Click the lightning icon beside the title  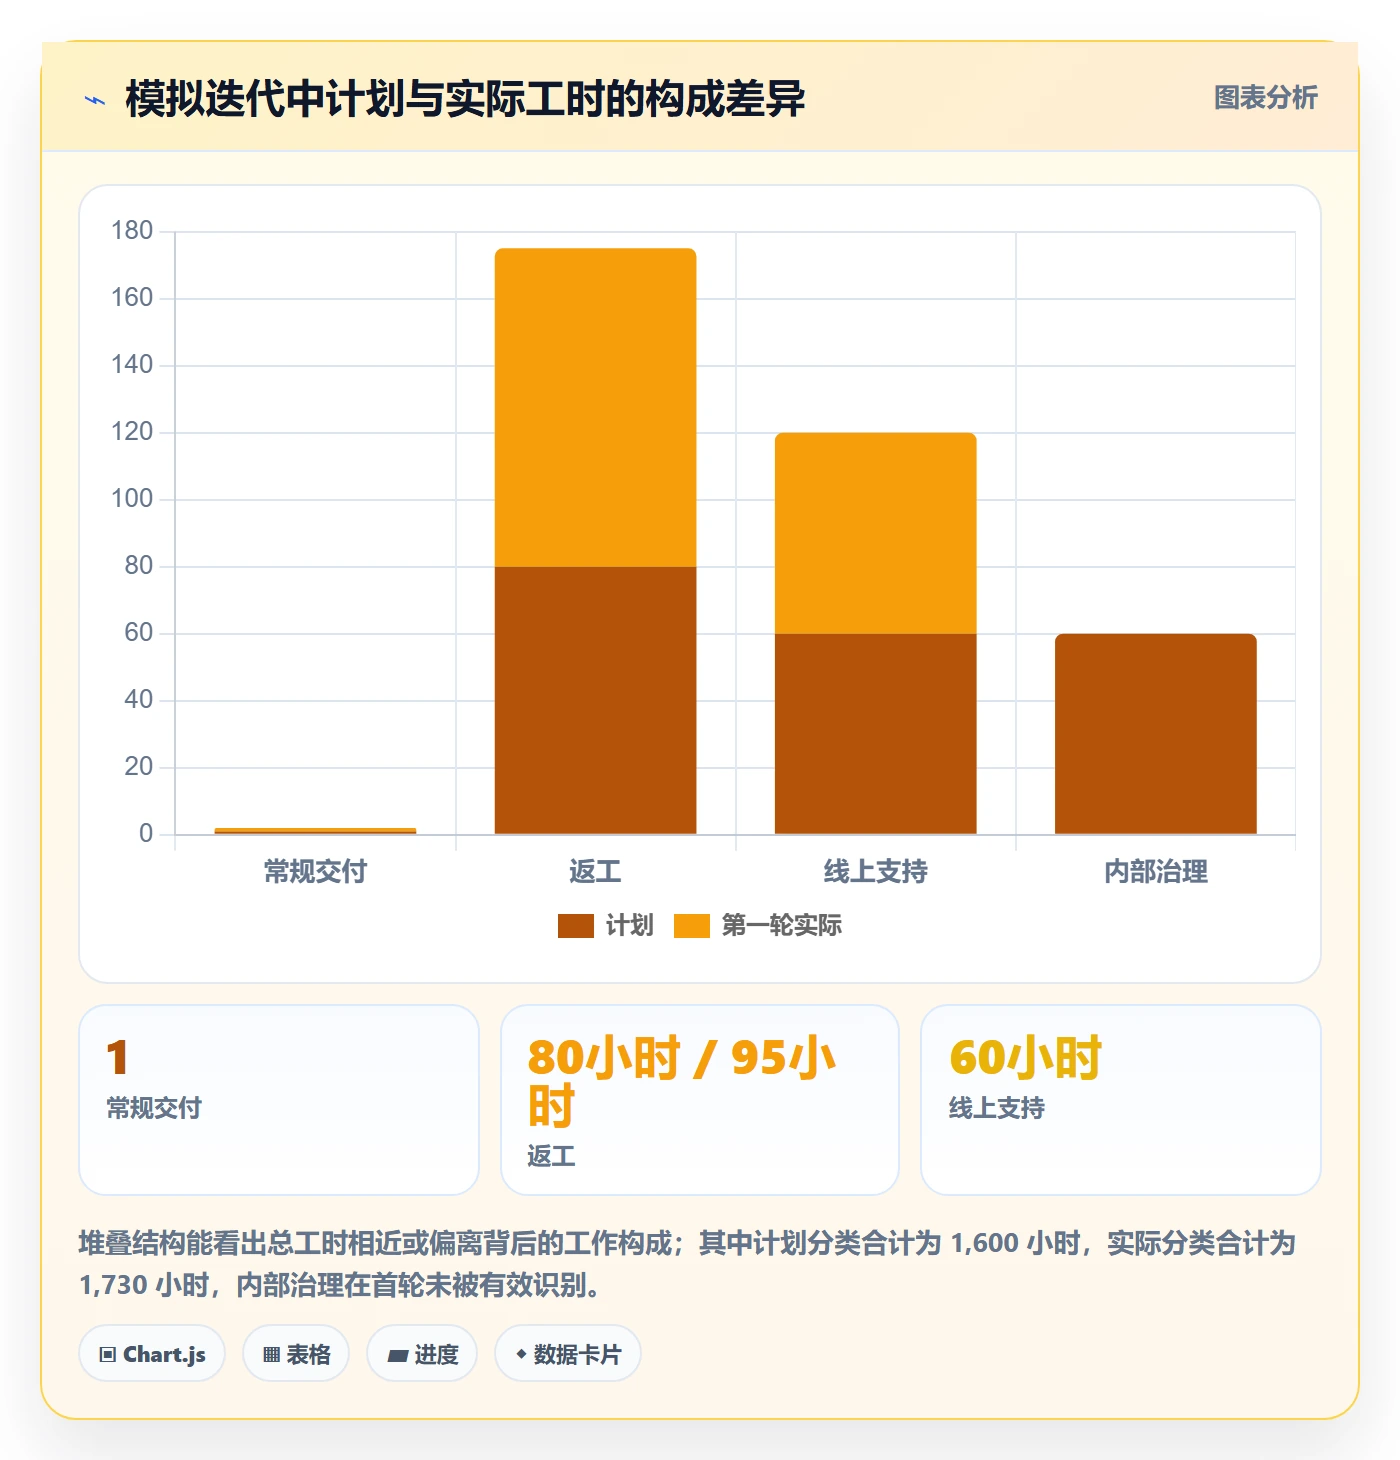tap(95, 100)
